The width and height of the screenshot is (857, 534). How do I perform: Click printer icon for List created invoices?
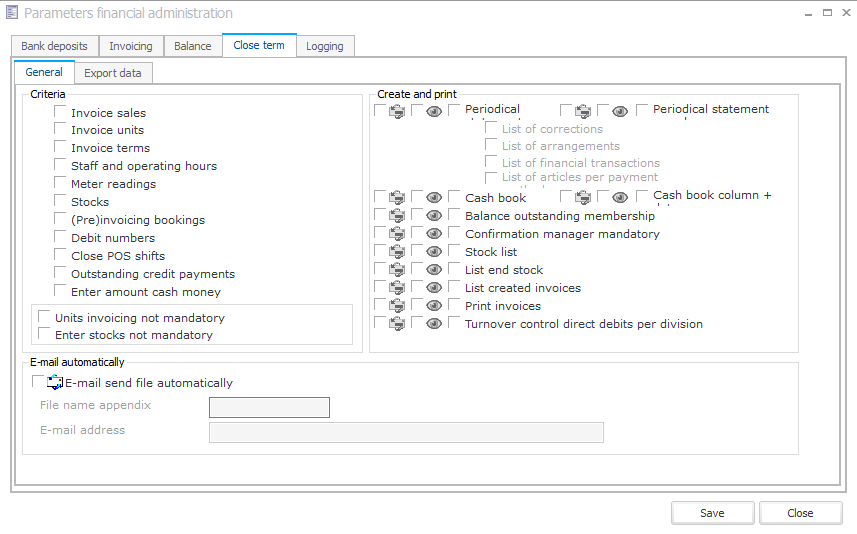pos(397,287)
